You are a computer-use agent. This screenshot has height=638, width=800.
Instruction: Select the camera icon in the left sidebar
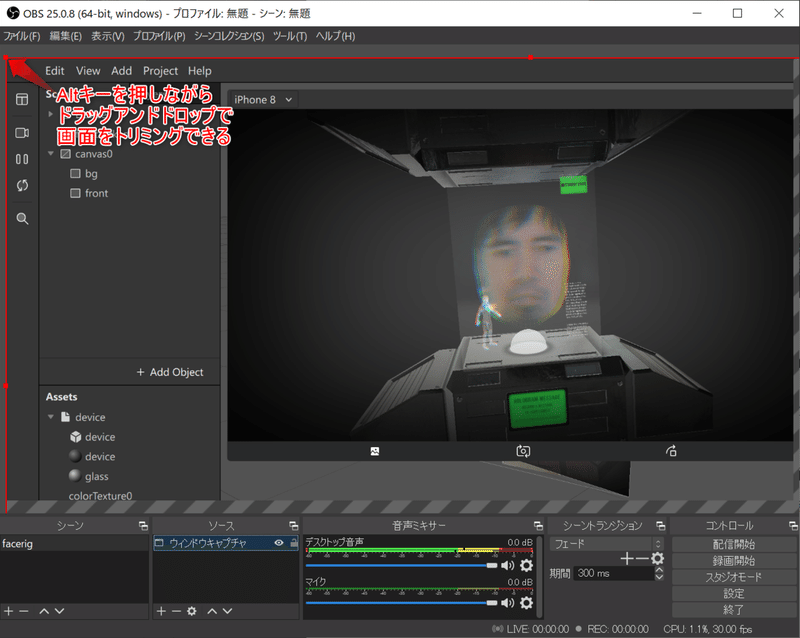(22, 133)
